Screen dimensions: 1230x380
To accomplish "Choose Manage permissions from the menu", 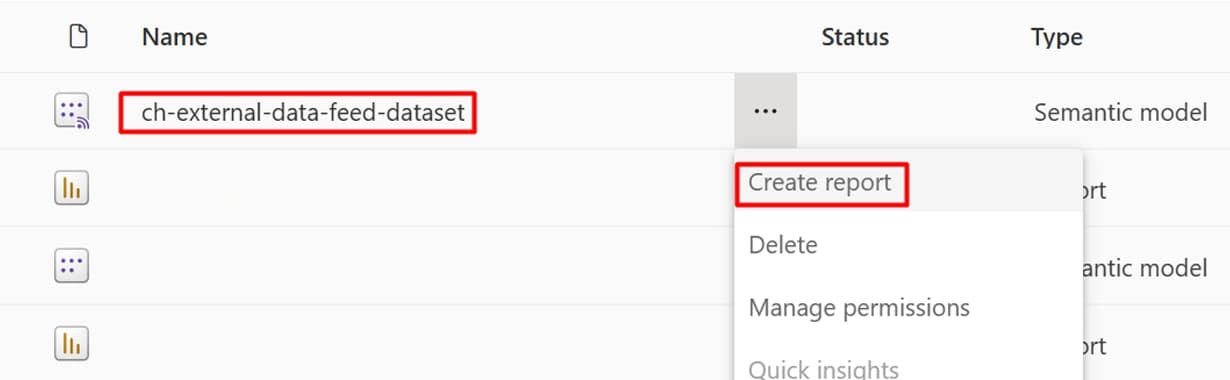I will click(859, 307).
